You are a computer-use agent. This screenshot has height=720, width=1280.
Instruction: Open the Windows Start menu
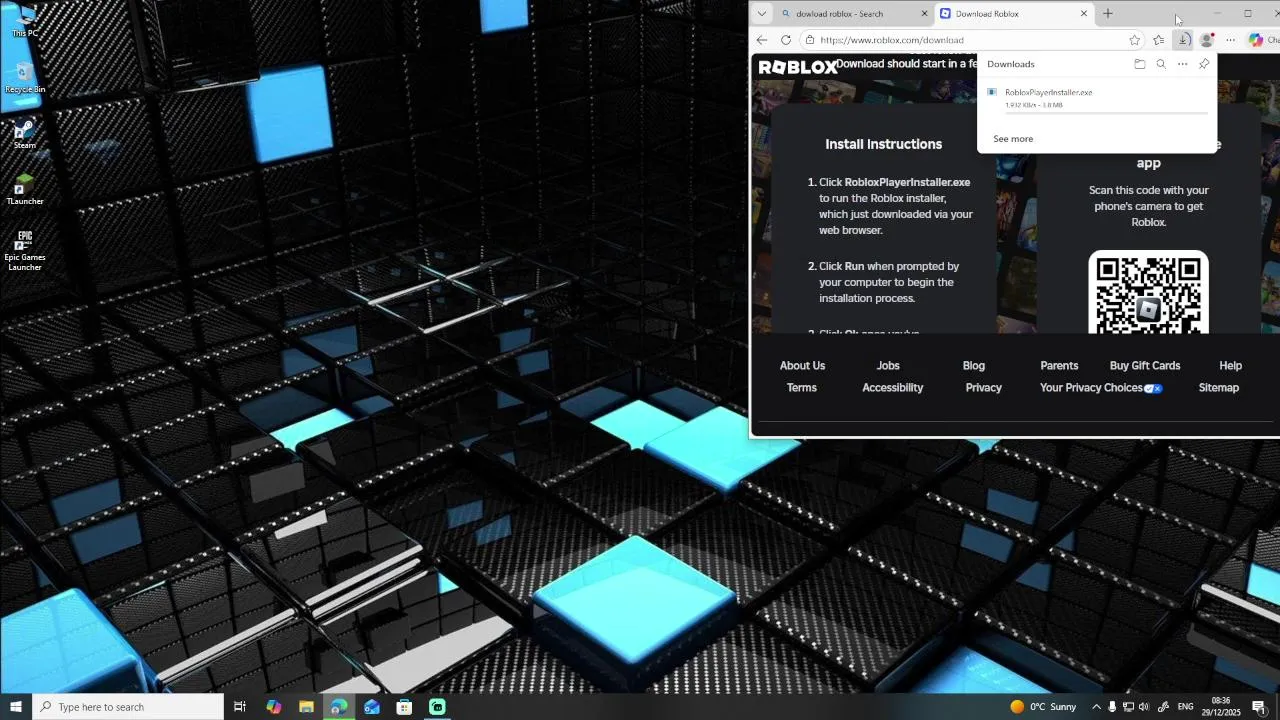click(x=16, y=707)
